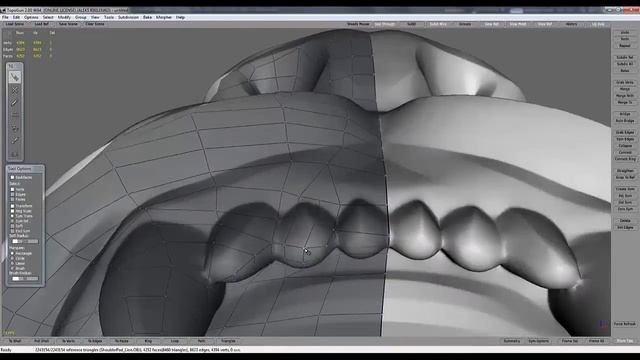The height and width of the screenshot is (360, 640).
Task: Select the arrow-pointer Edit tool icon
Action: coord(15,77)
